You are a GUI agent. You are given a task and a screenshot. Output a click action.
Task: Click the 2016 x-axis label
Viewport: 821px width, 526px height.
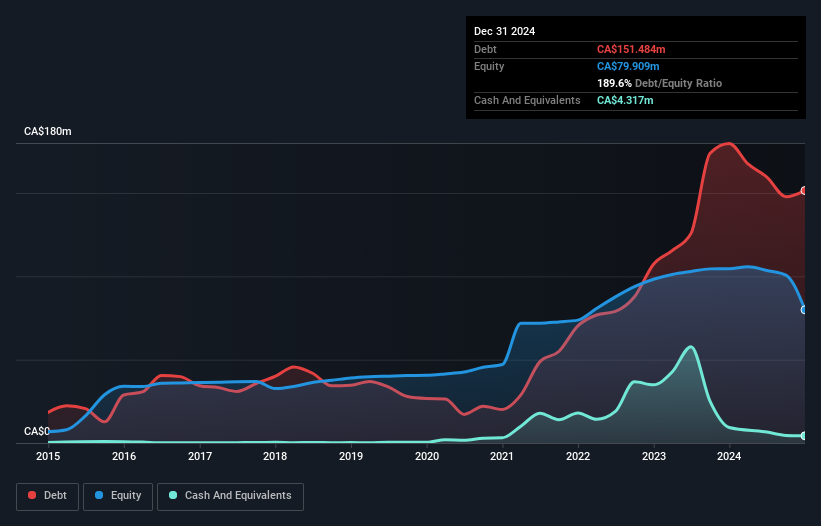[x=124, y=456]
